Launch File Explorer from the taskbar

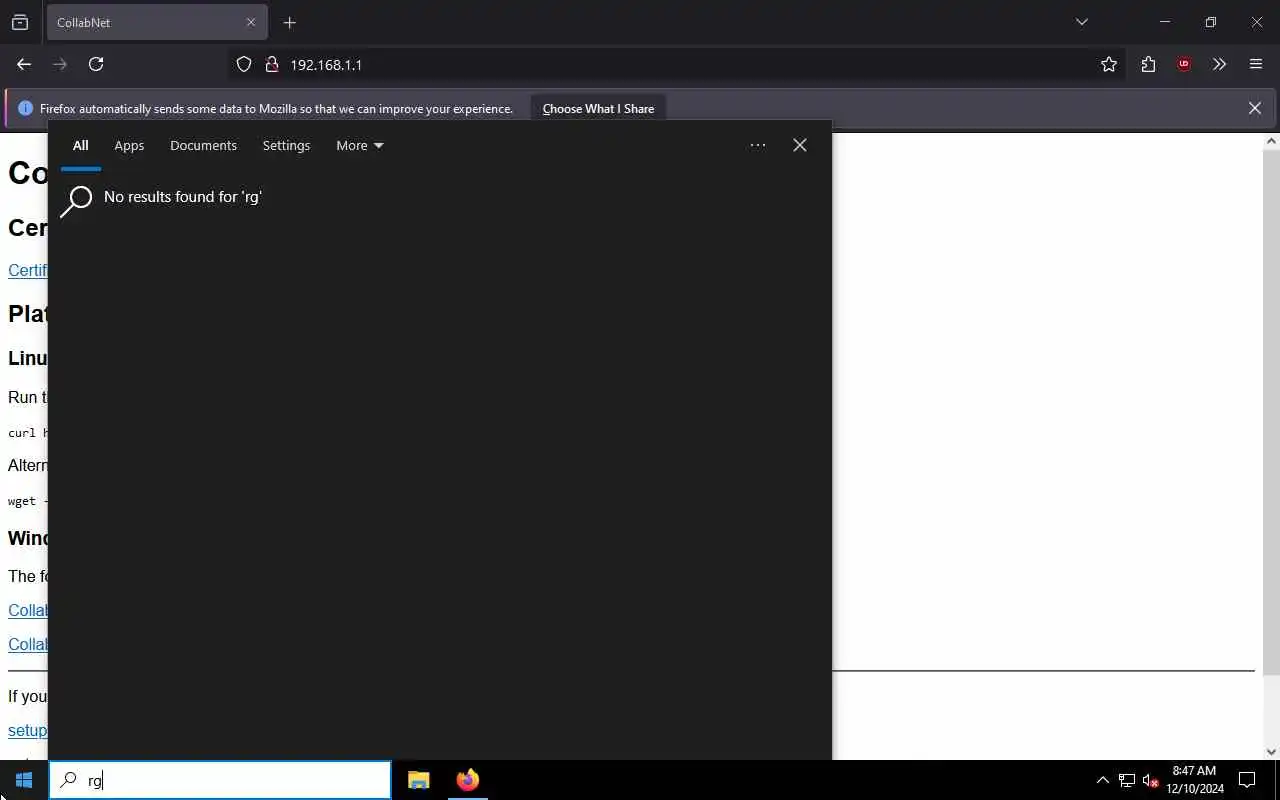click(419, 780)
